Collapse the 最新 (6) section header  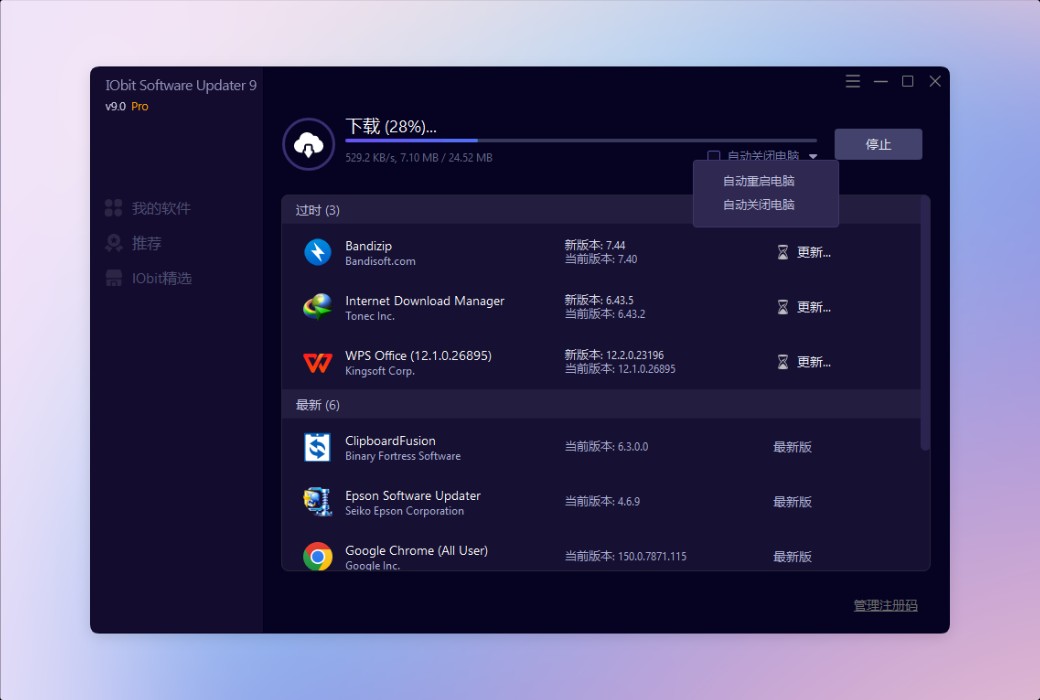coord(601,405)
